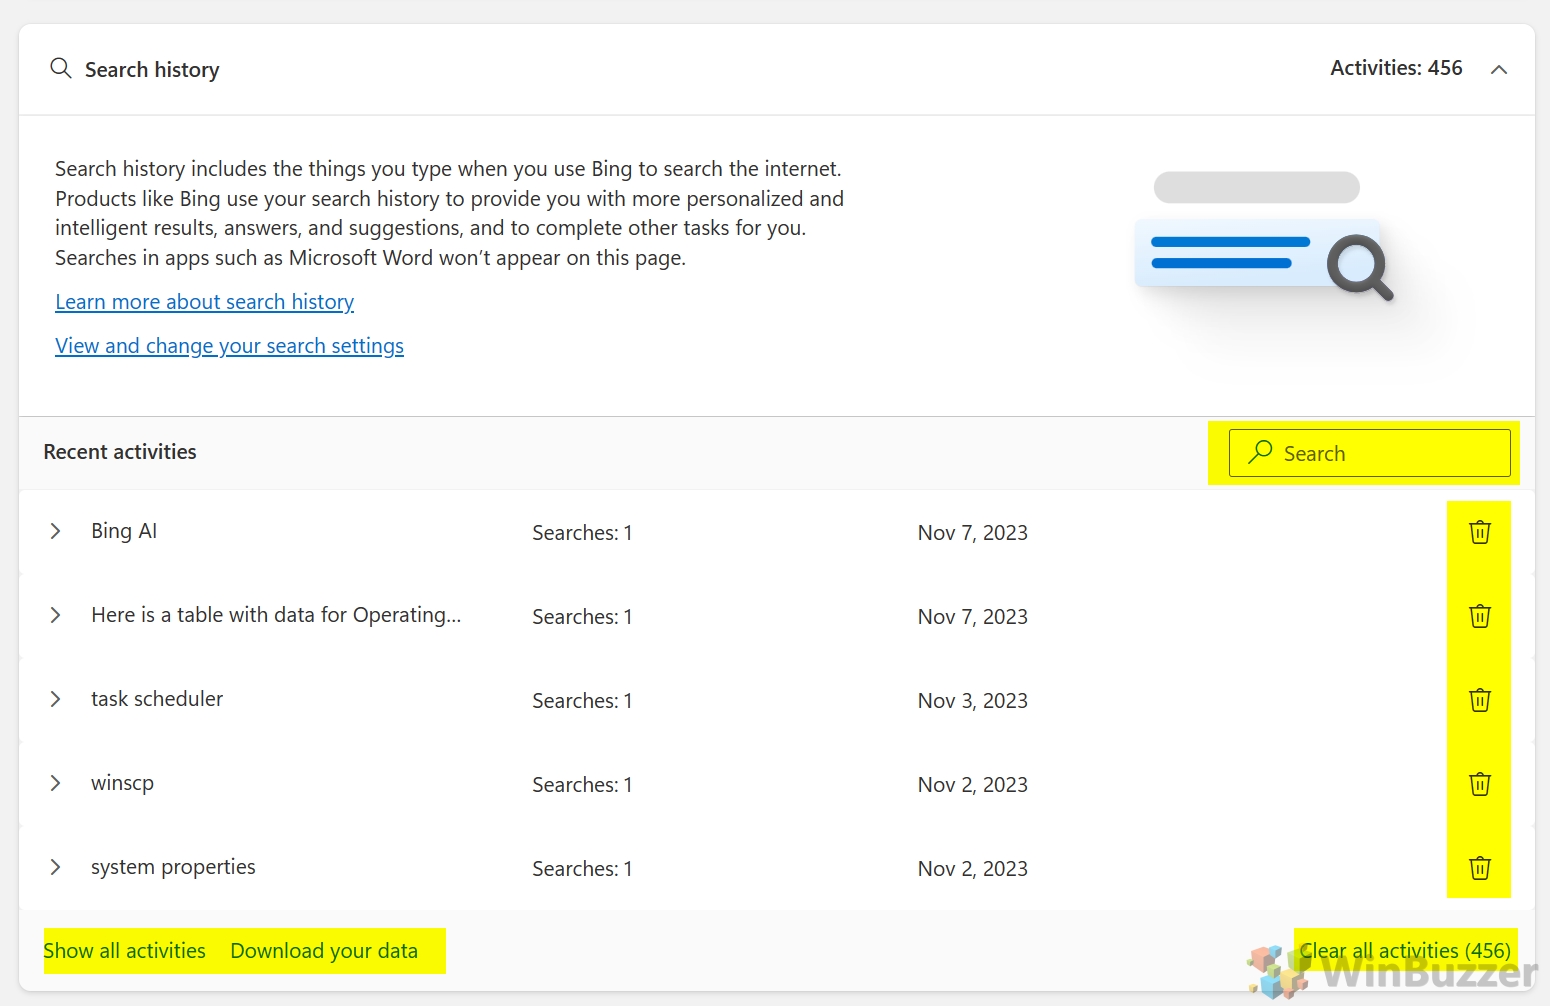Select the 'winscp' entry text
Image resolution: width=1550 pixels, height=1006 pixels.
pos(122,783)
